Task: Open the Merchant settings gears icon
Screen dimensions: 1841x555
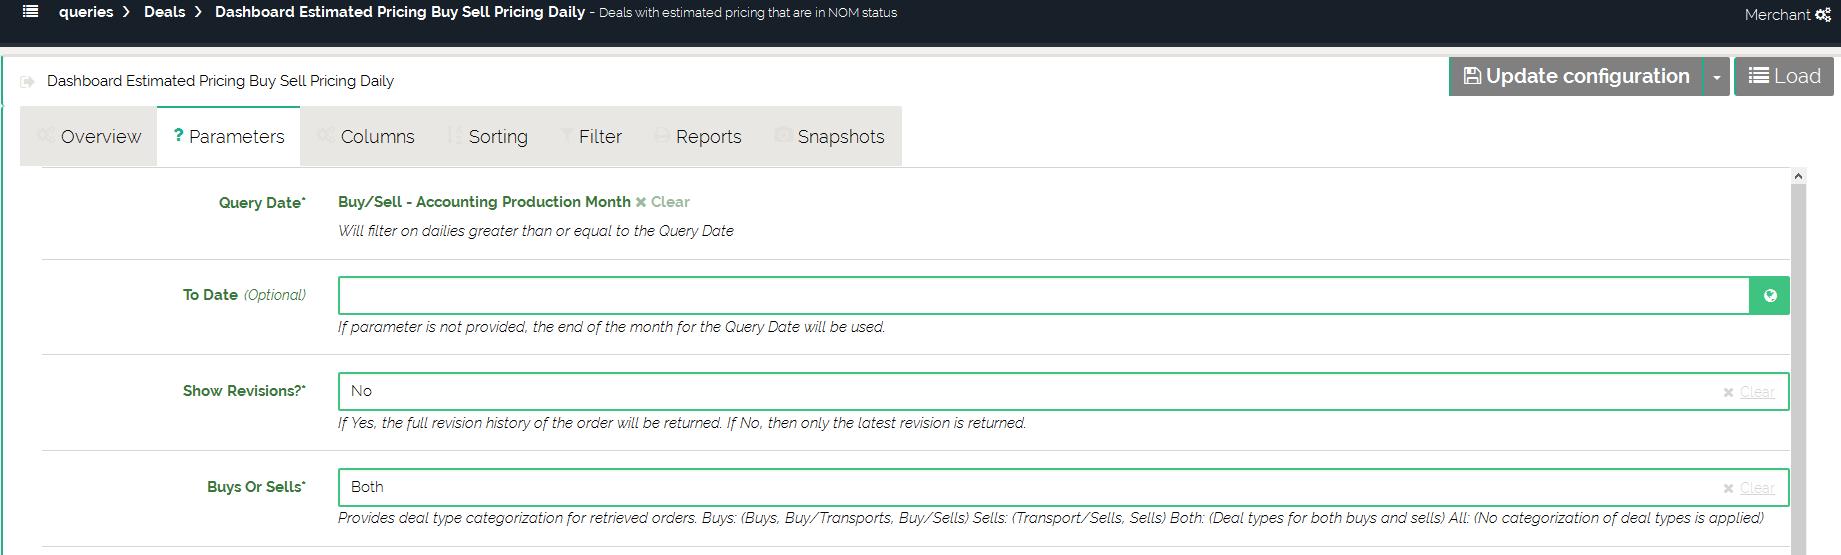Action: [x=1823, y=15]
